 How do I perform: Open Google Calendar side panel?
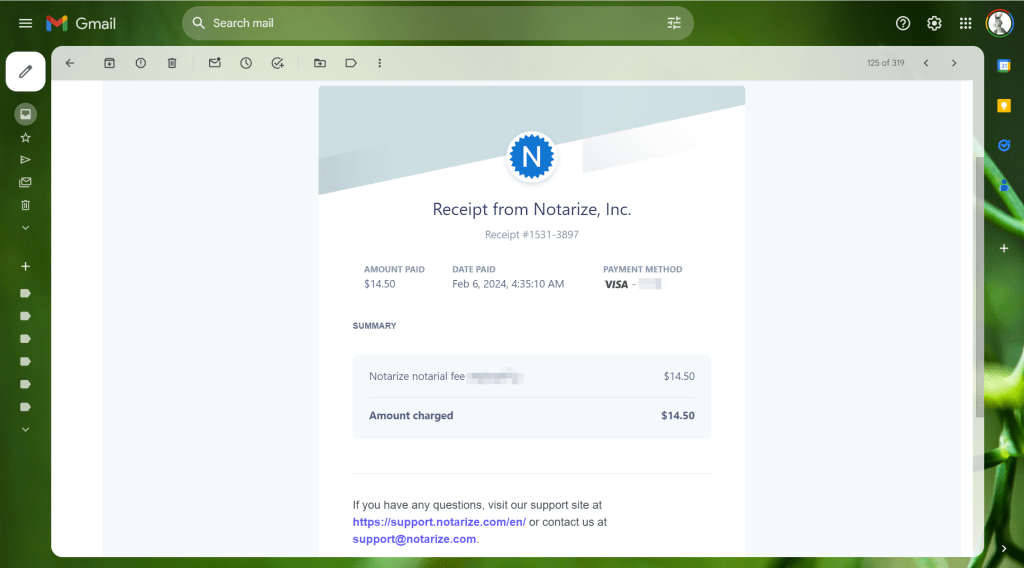click(1004, 66)
